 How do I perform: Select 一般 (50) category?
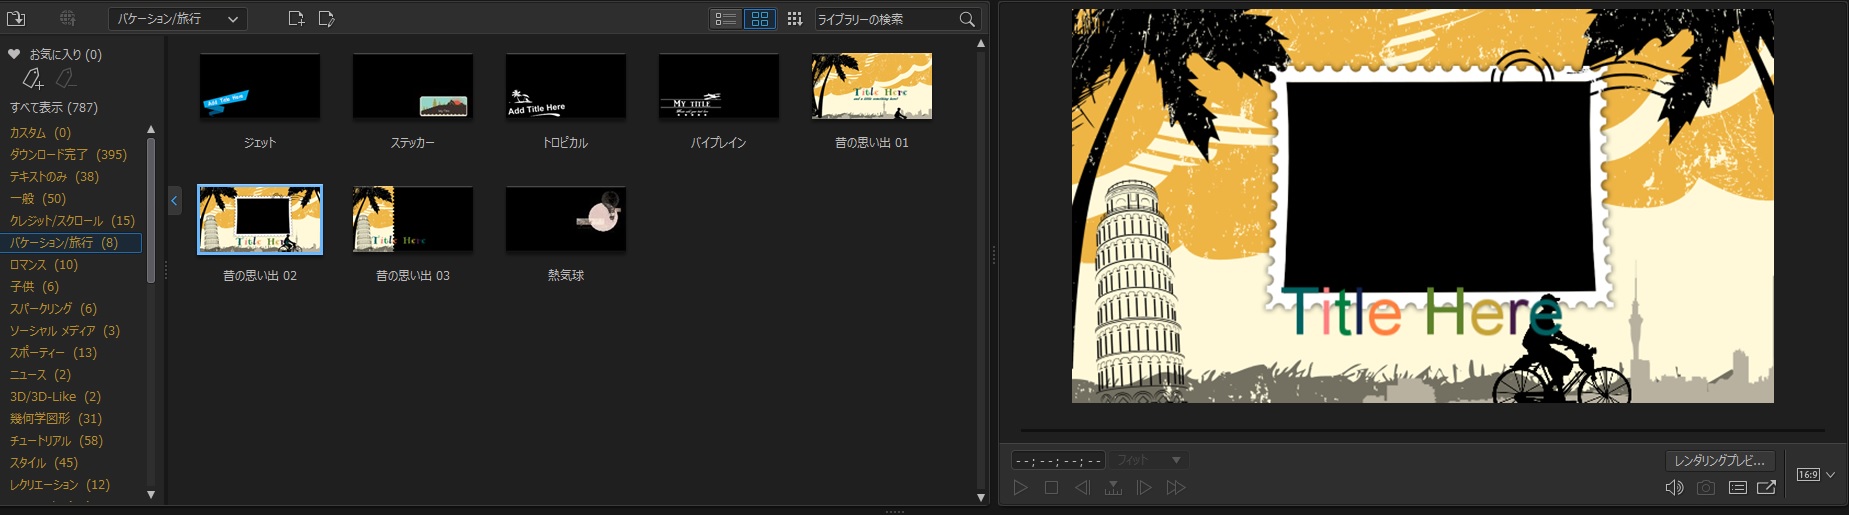pos(37,198)
